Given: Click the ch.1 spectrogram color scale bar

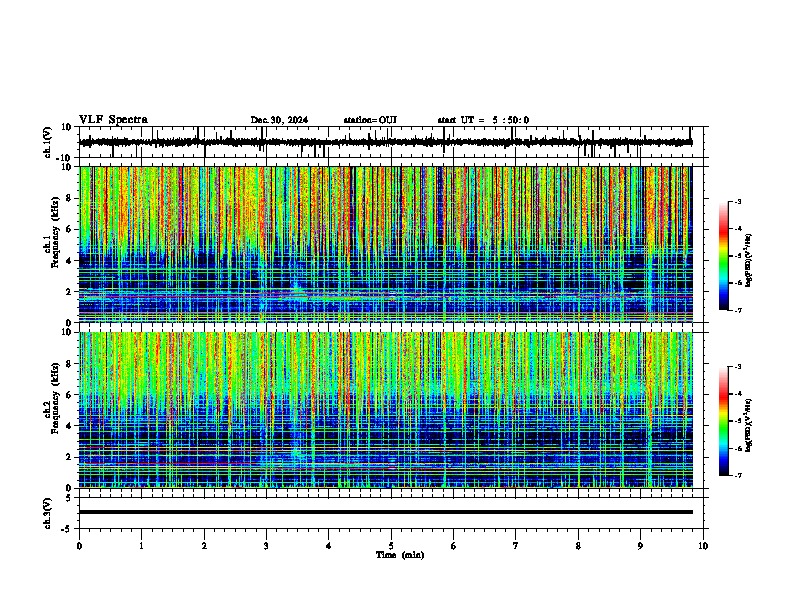Looking at the screenshot, I should point(723,256).
